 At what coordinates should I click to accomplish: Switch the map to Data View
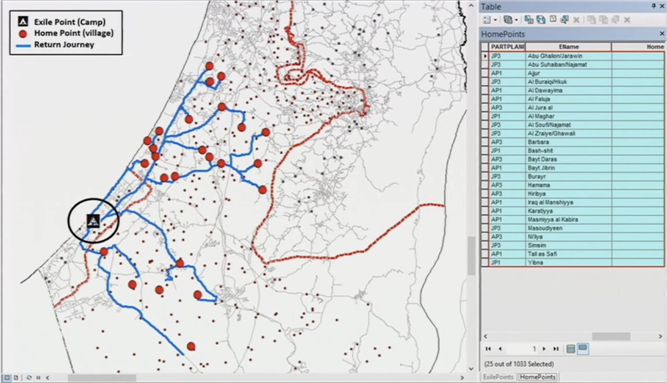click(x=7, y=377)
